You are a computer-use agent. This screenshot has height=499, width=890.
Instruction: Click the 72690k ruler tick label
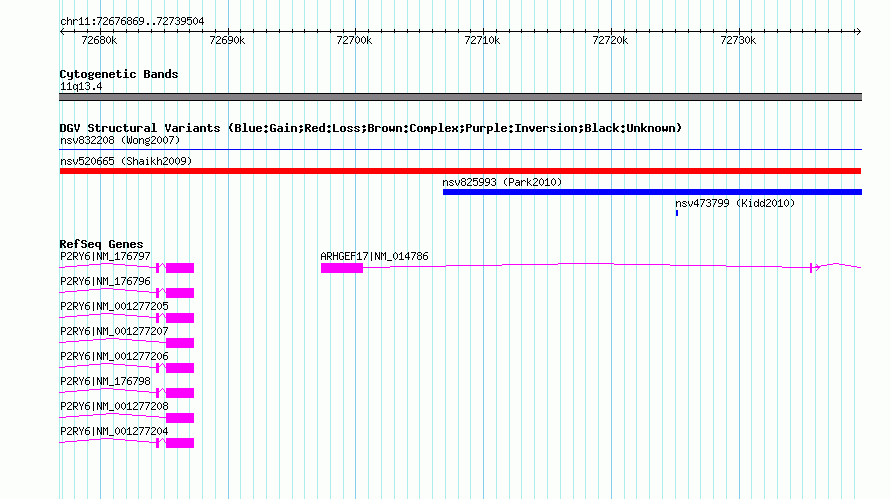click(x=227, y=40)
